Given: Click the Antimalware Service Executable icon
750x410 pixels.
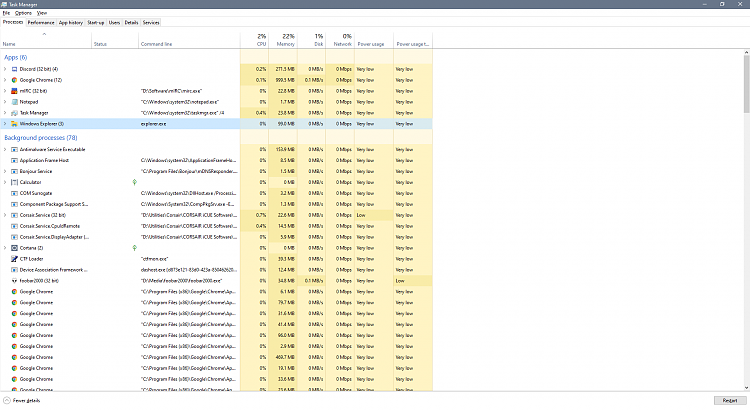Looking at the screenshot, I should coord(14,150).
